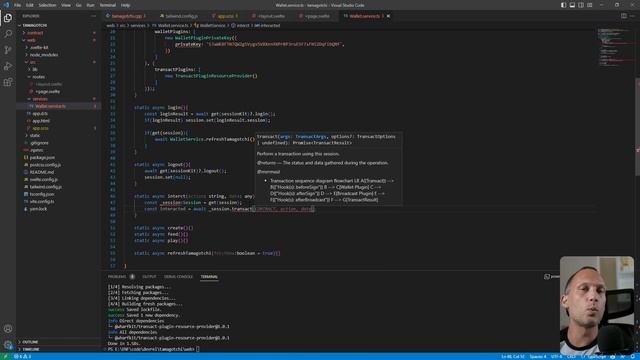
Task: Expand the node_modules folder
Action: pos(58,55)
